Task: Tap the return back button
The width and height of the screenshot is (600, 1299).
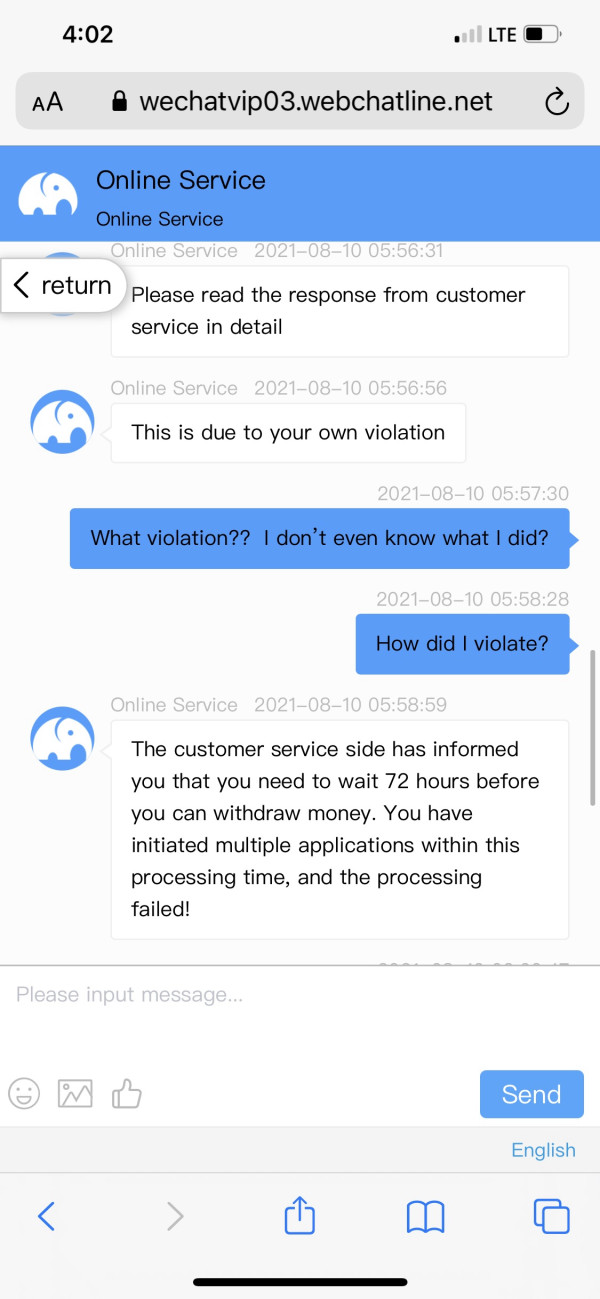Action: pos(63,286)
